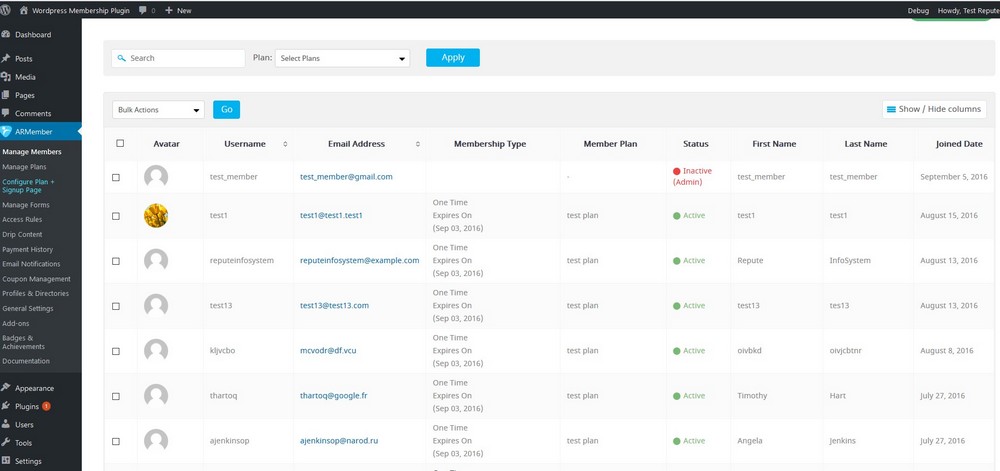Open Drip Content menu item

pyautogui.click(x=22, y=235)
